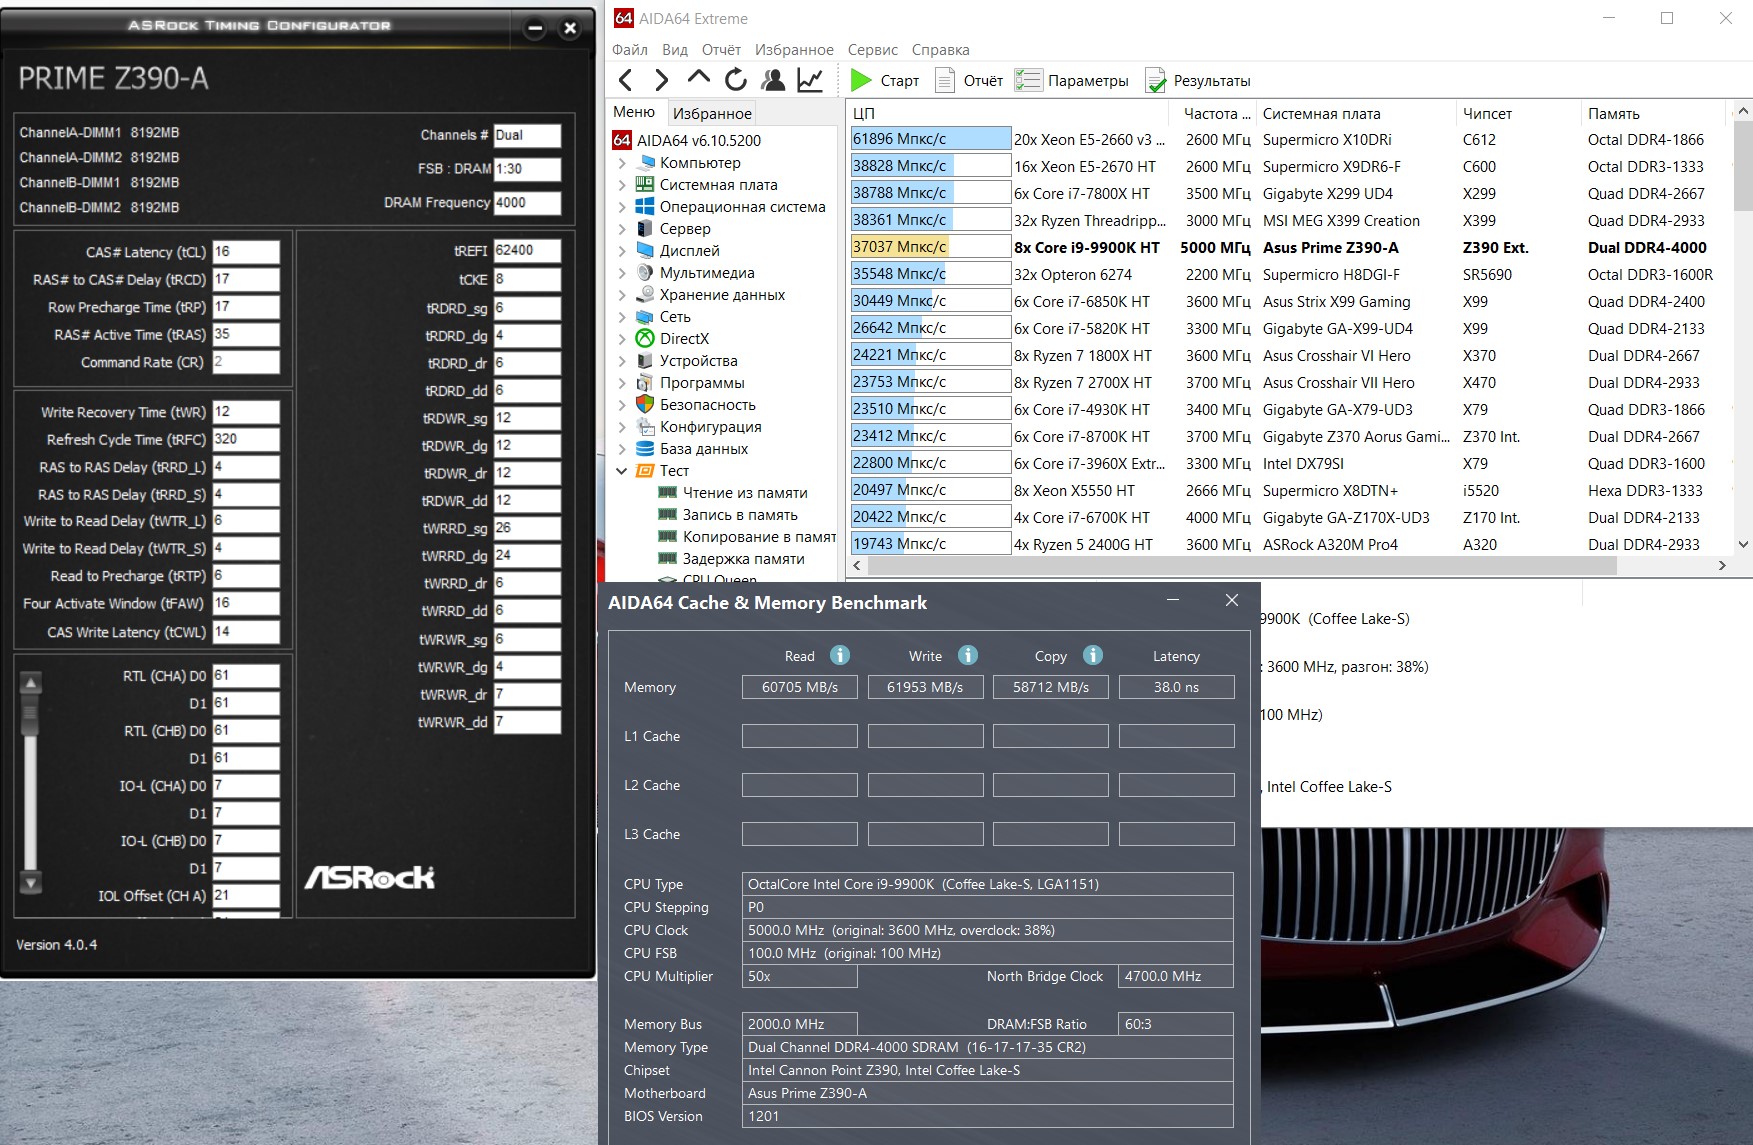
Task: Select Запись в память test
Action: coord(740,514)
